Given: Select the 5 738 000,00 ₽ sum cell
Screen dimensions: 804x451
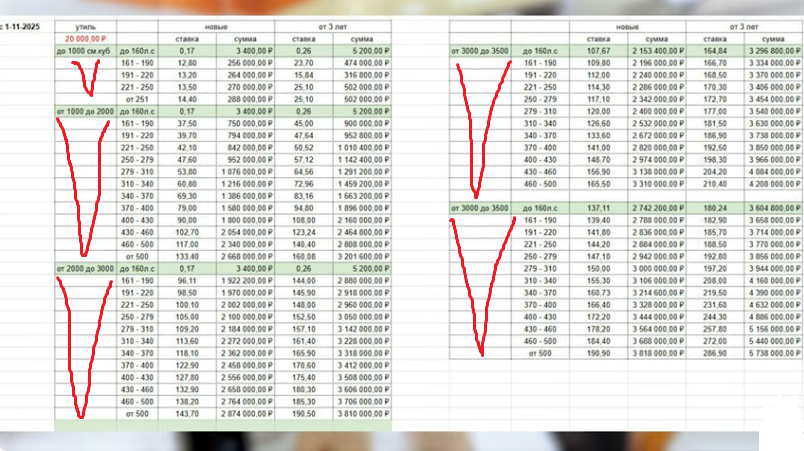Looking at the screenshot, I should coord(773,354).
